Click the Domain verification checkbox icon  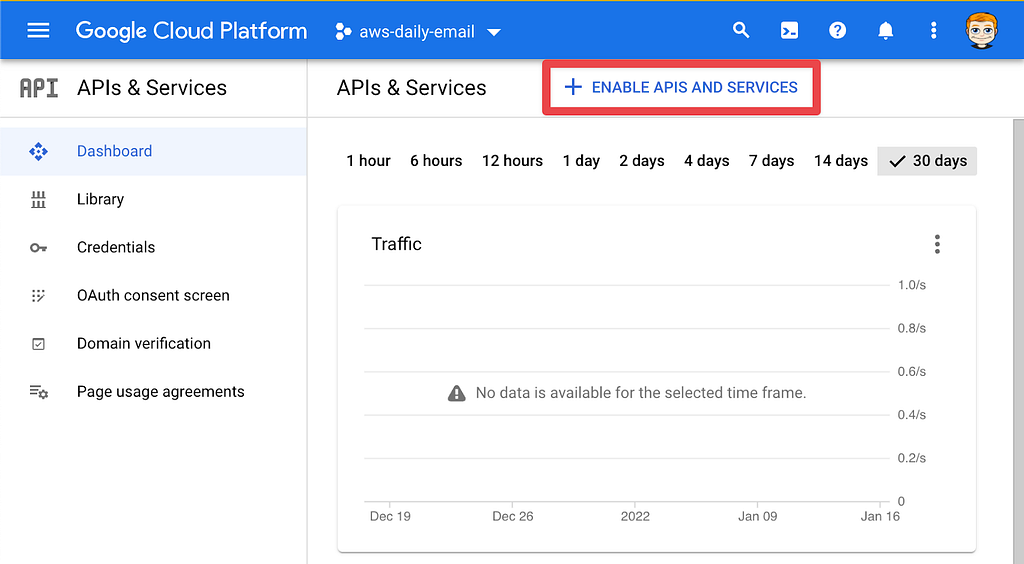39,344
